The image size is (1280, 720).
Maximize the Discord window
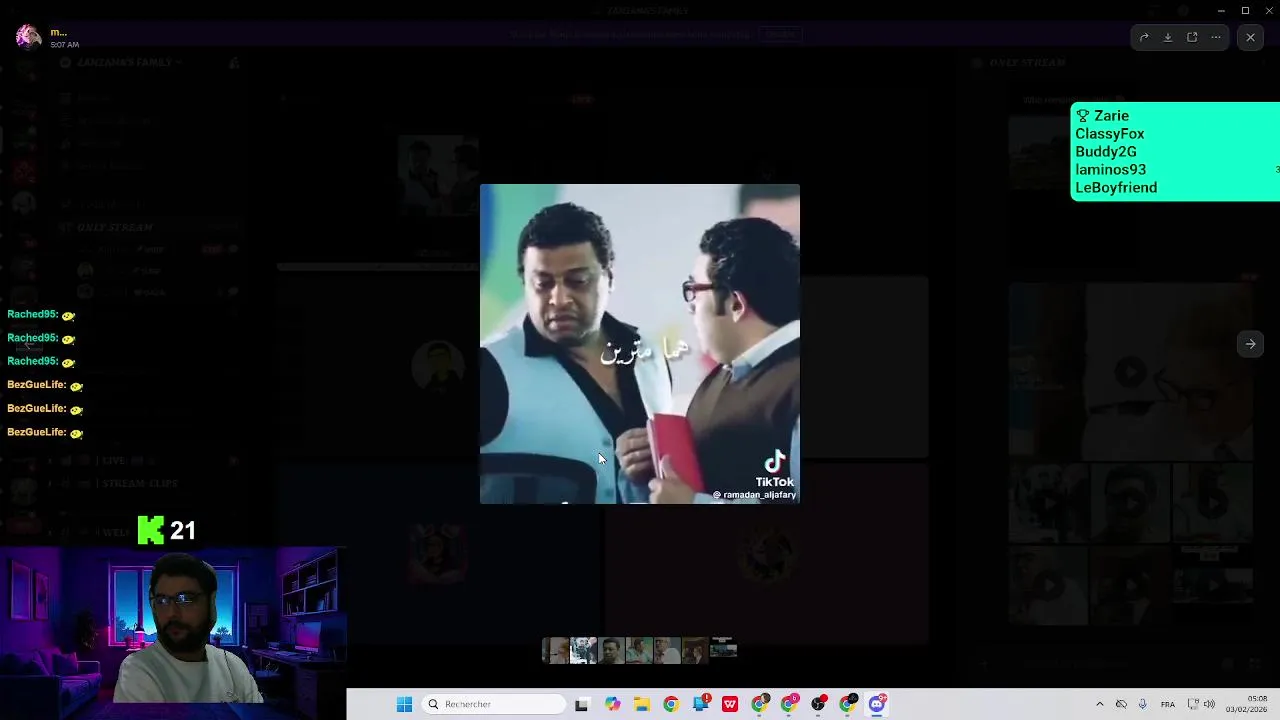click(x=1245, y=10)
